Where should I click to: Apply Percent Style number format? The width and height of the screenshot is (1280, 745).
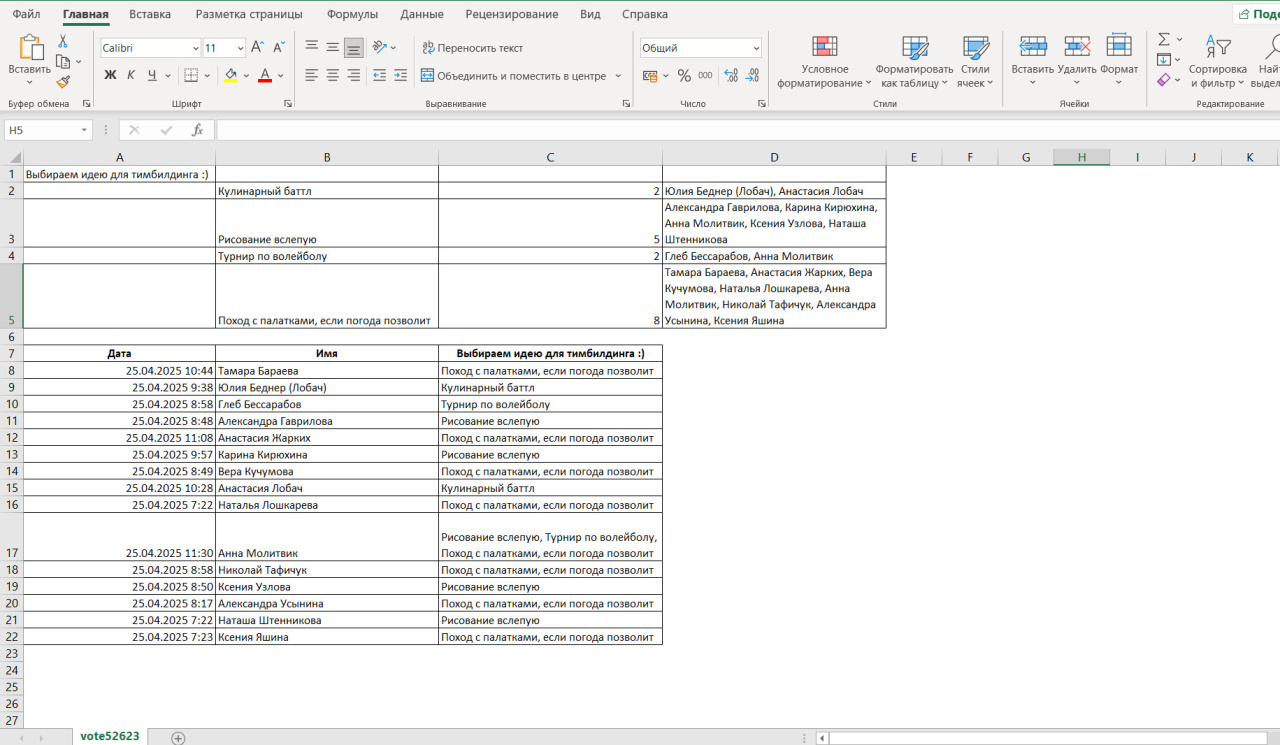coord(684,75)
